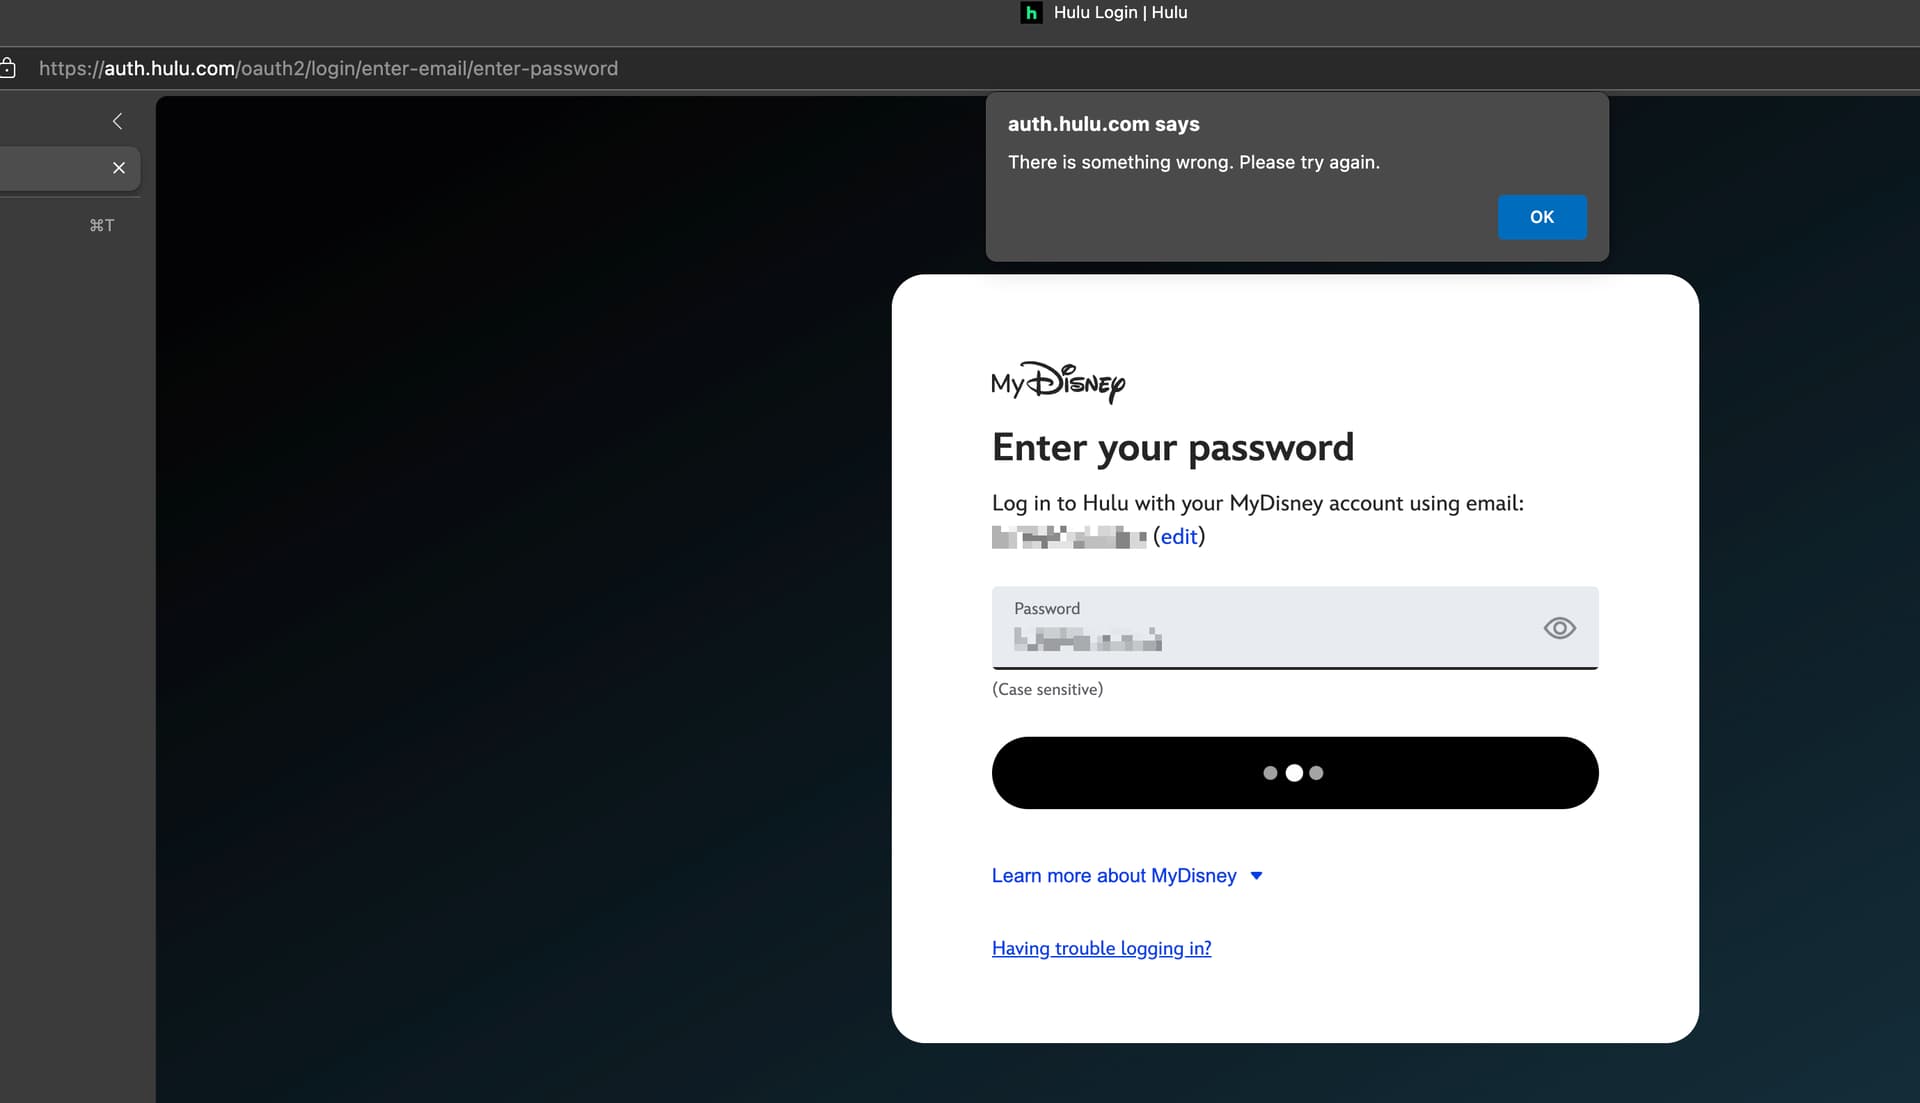Viewport: 1920px width, 1103px height.
Task: Collapse the sidebar with the left chevron
Action: click(117, 121)
